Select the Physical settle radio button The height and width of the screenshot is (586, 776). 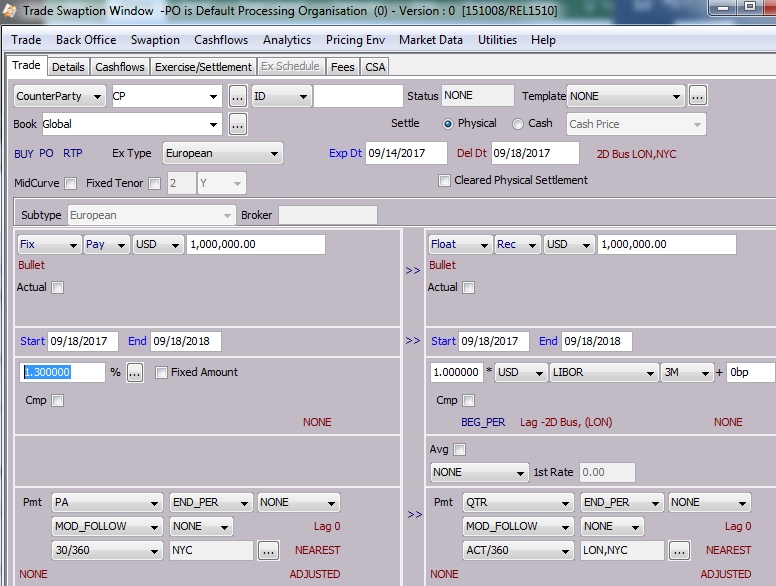coord(447,124)
